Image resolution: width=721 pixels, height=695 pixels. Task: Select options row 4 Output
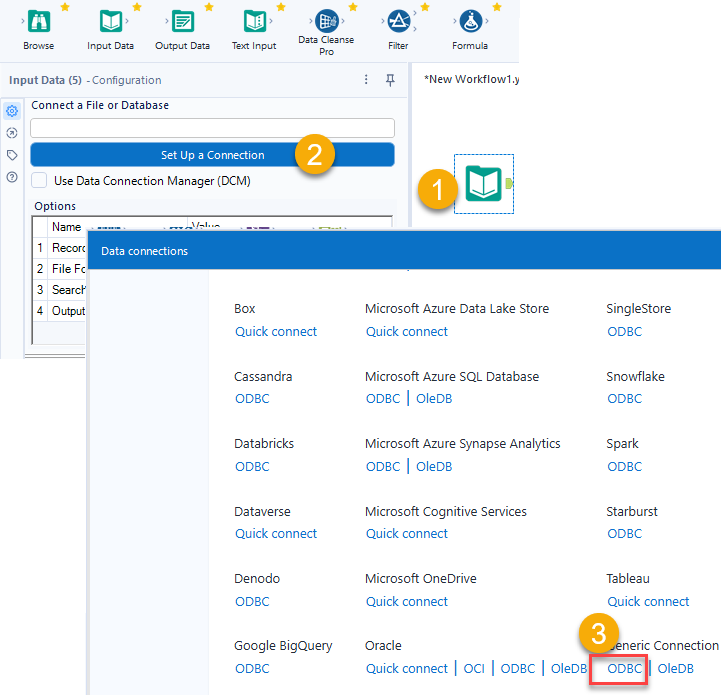60,311
